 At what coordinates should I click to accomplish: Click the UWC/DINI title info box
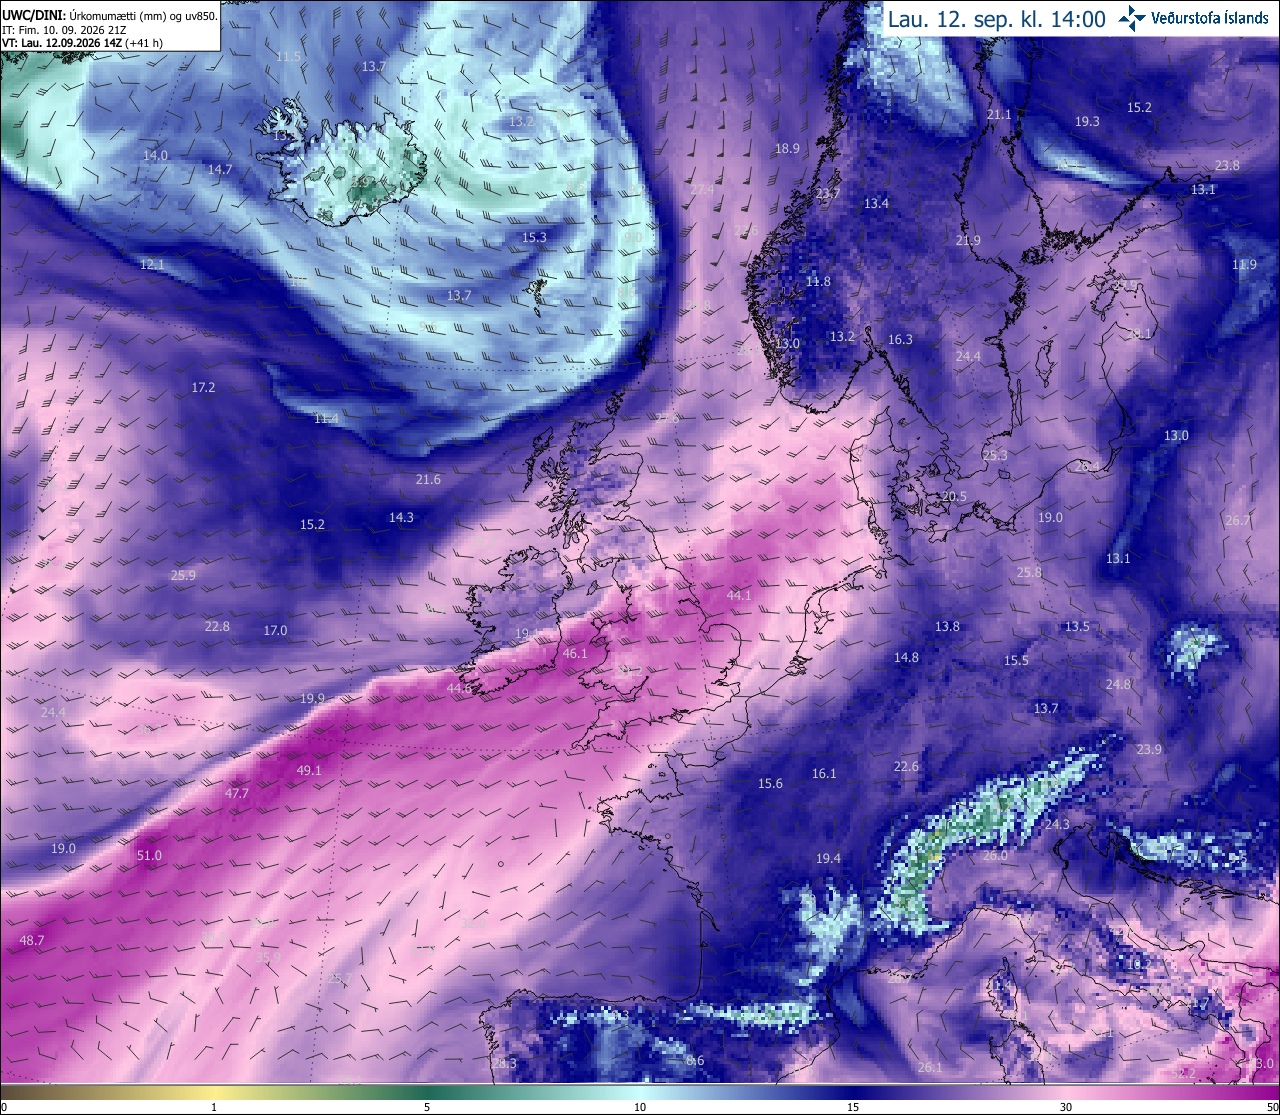click(110, 25)
